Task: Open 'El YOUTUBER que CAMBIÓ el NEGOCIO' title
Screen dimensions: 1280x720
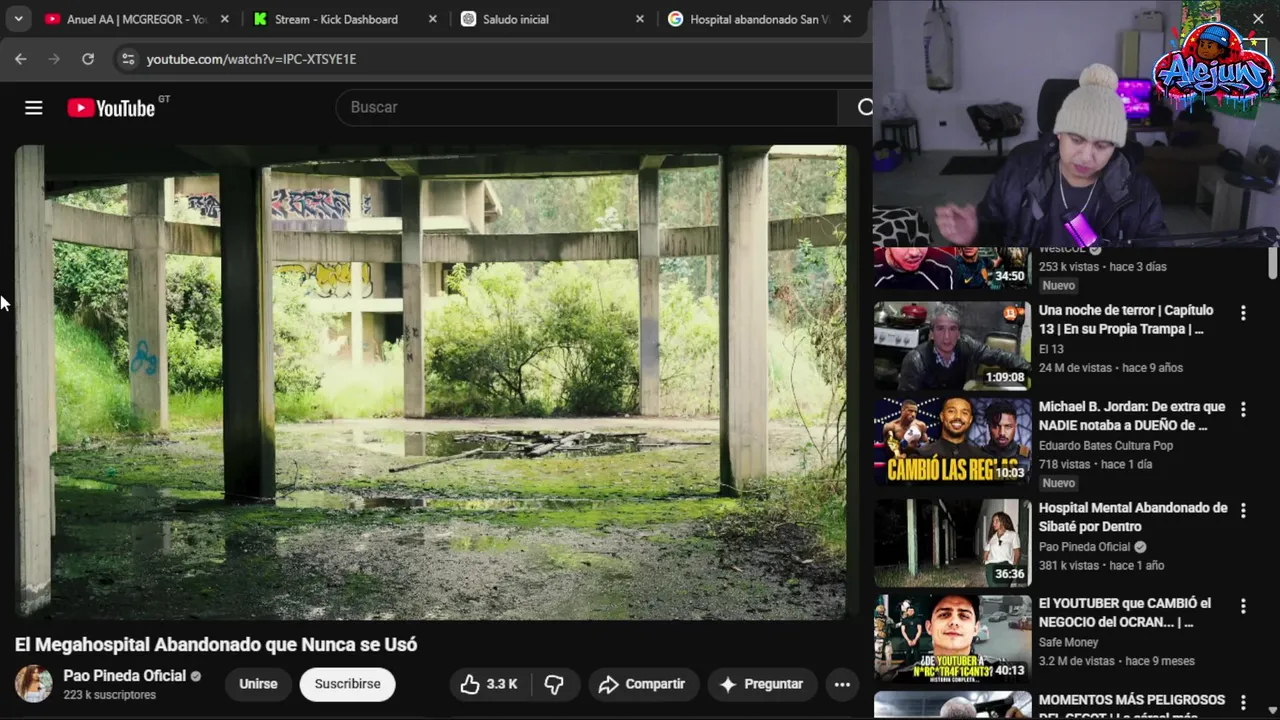Action: point(1125,612)
